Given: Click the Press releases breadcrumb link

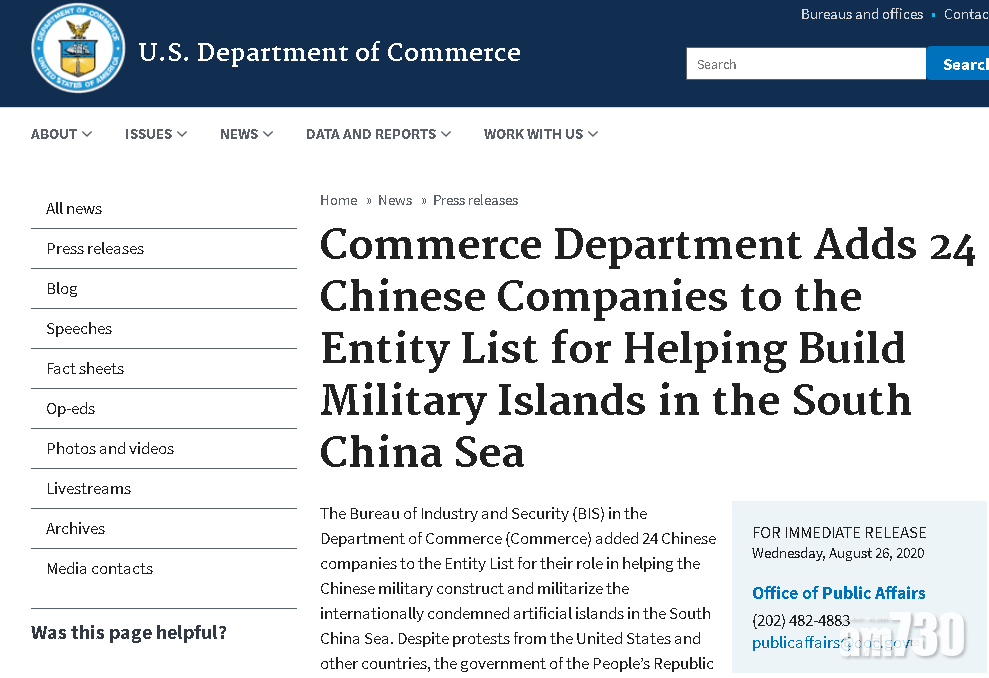Looking at the screenshot, I should (x=475, y=200).
